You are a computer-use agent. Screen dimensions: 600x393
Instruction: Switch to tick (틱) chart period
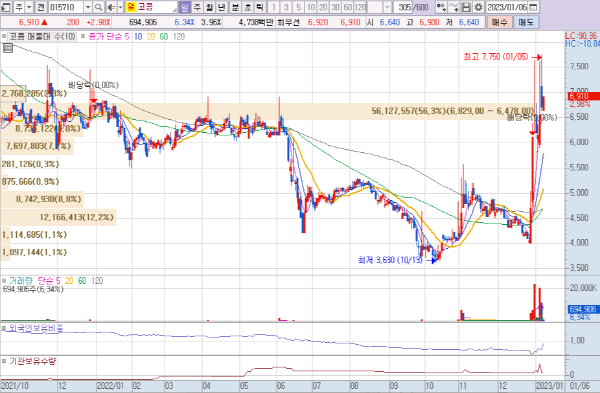point(260,7)
